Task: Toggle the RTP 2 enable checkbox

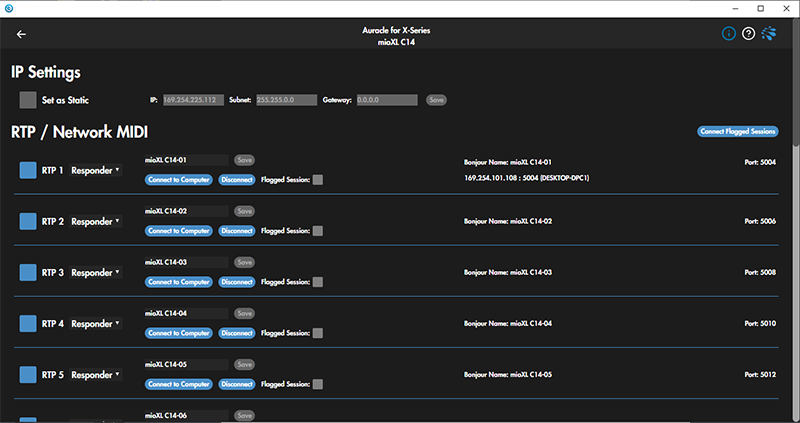Action: 28,221
